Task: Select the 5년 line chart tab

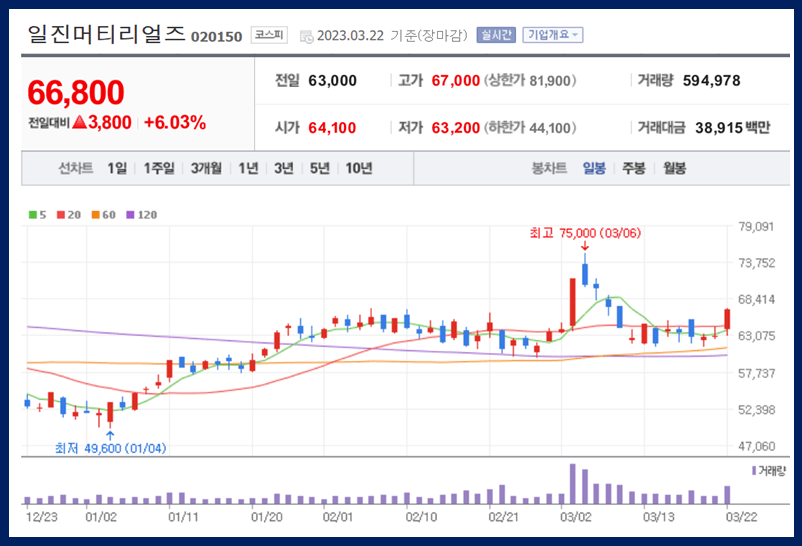Action: [320, 168]
